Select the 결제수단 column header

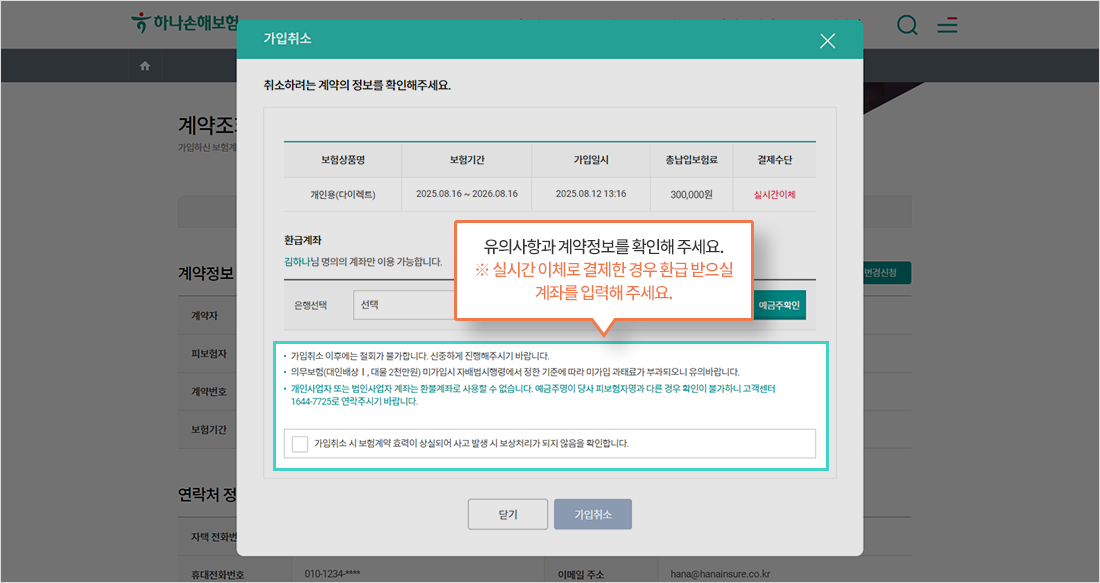point(774,160)
